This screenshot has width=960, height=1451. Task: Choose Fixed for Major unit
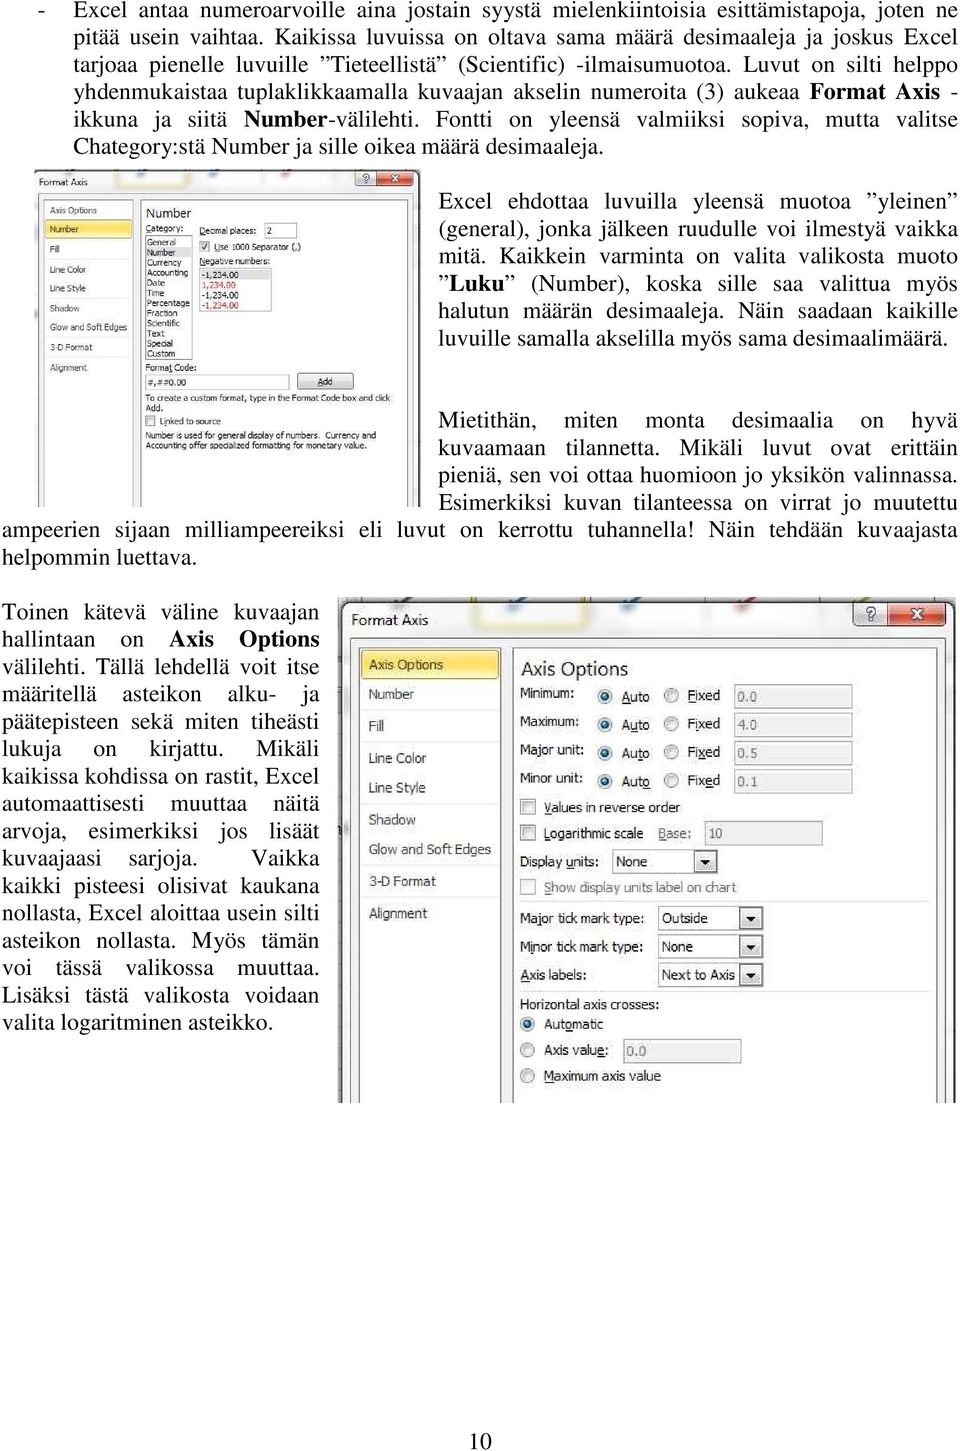671,753
